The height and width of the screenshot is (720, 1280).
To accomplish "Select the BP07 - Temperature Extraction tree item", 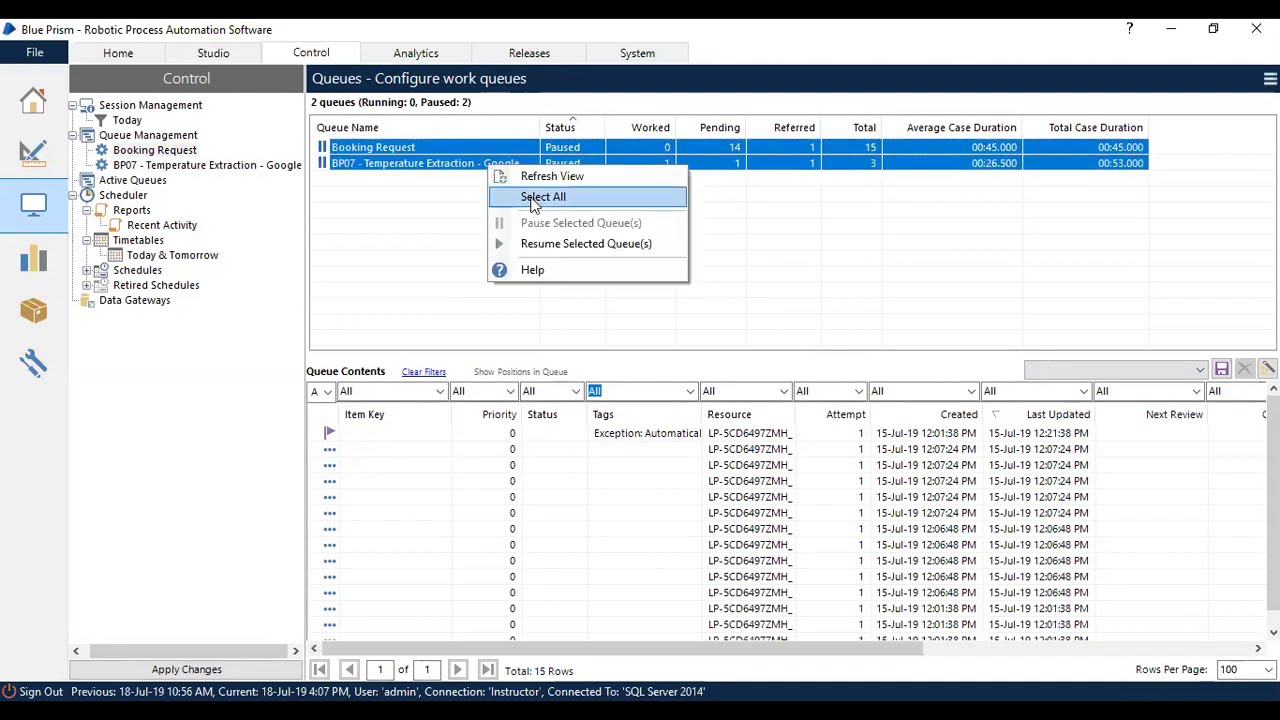I will coord(207,165).
